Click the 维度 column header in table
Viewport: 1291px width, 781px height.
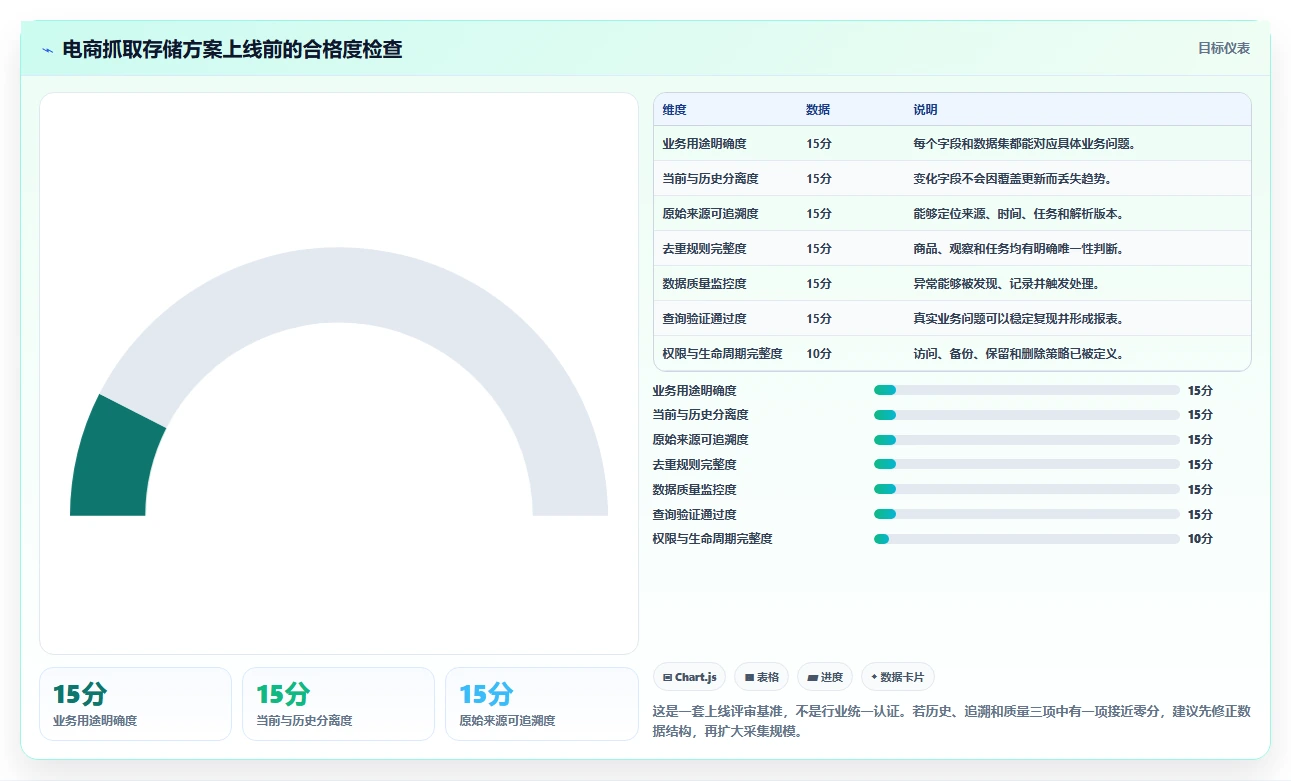(675, 110)
